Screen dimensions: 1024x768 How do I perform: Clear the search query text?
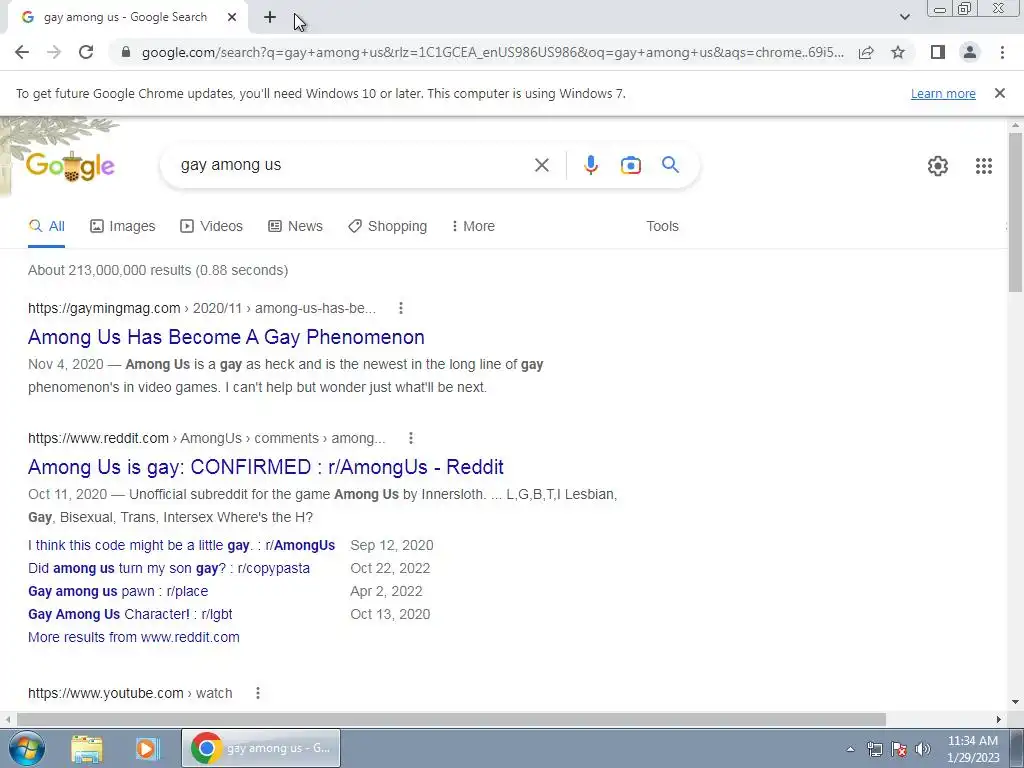pyautogui.click(x=541, y=165)
